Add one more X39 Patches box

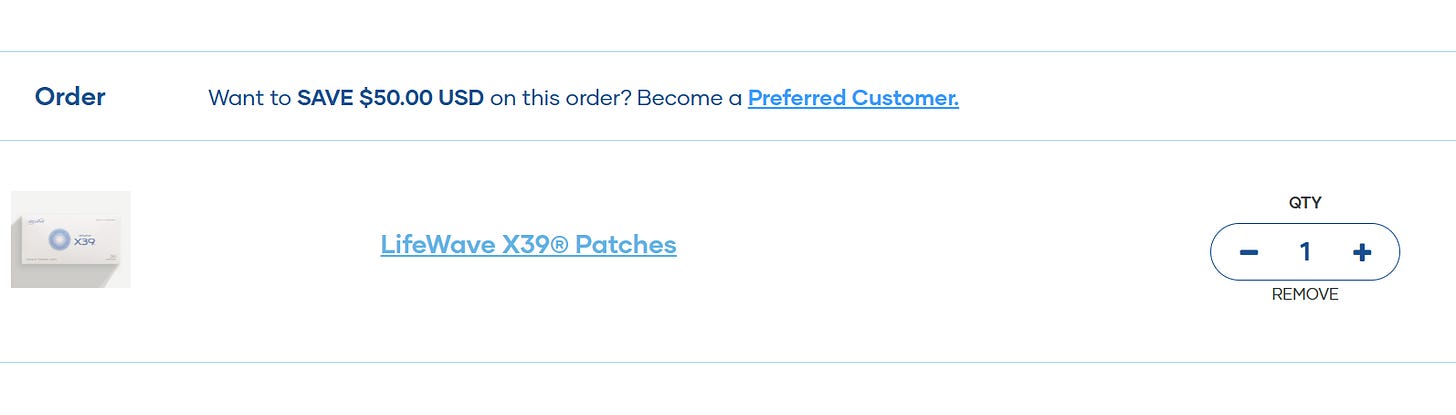(1361, 252)
